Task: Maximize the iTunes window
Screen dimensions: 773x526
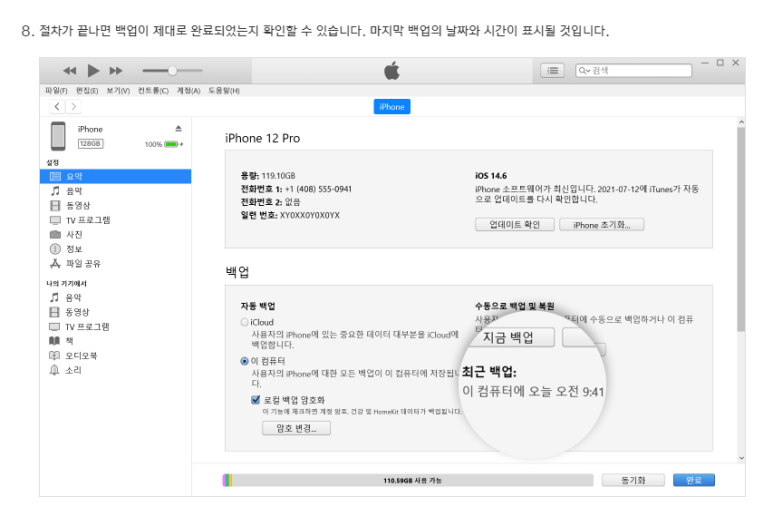Action: tap(720, 63)
